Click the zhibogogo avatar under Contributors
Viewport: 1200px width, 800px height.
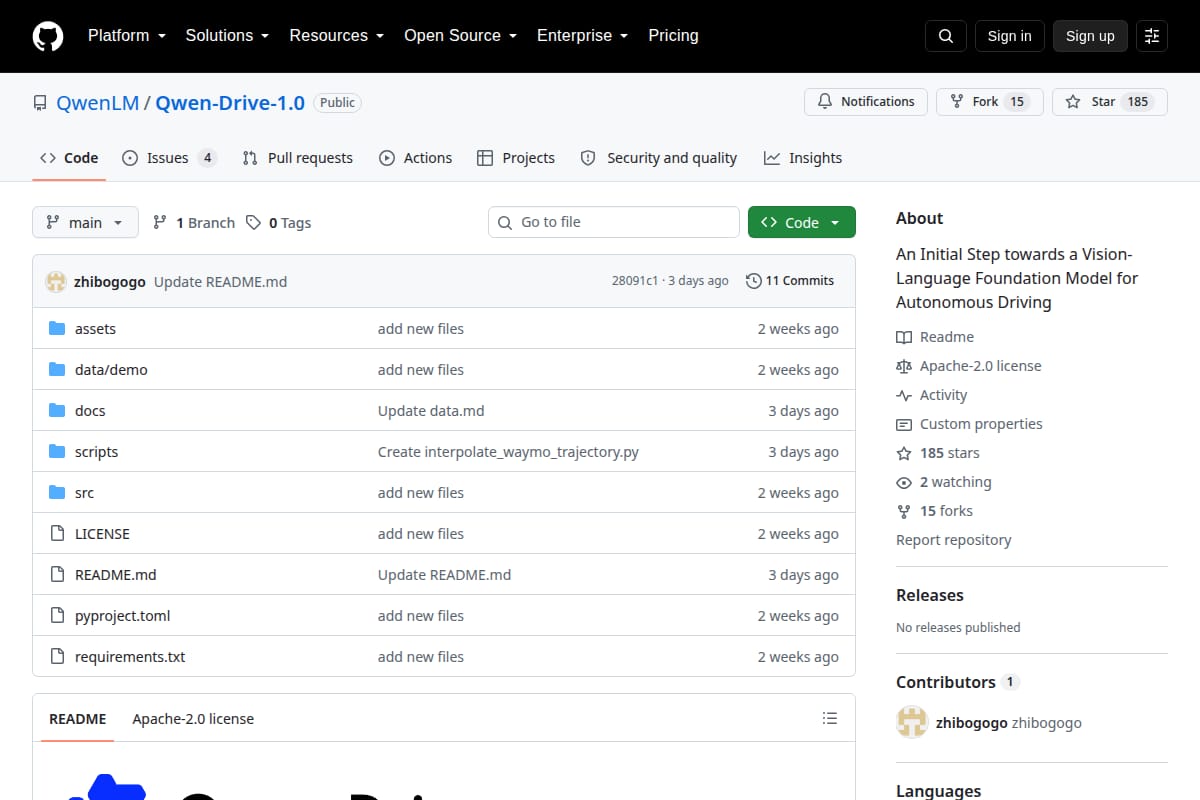(x=912, y=722)
